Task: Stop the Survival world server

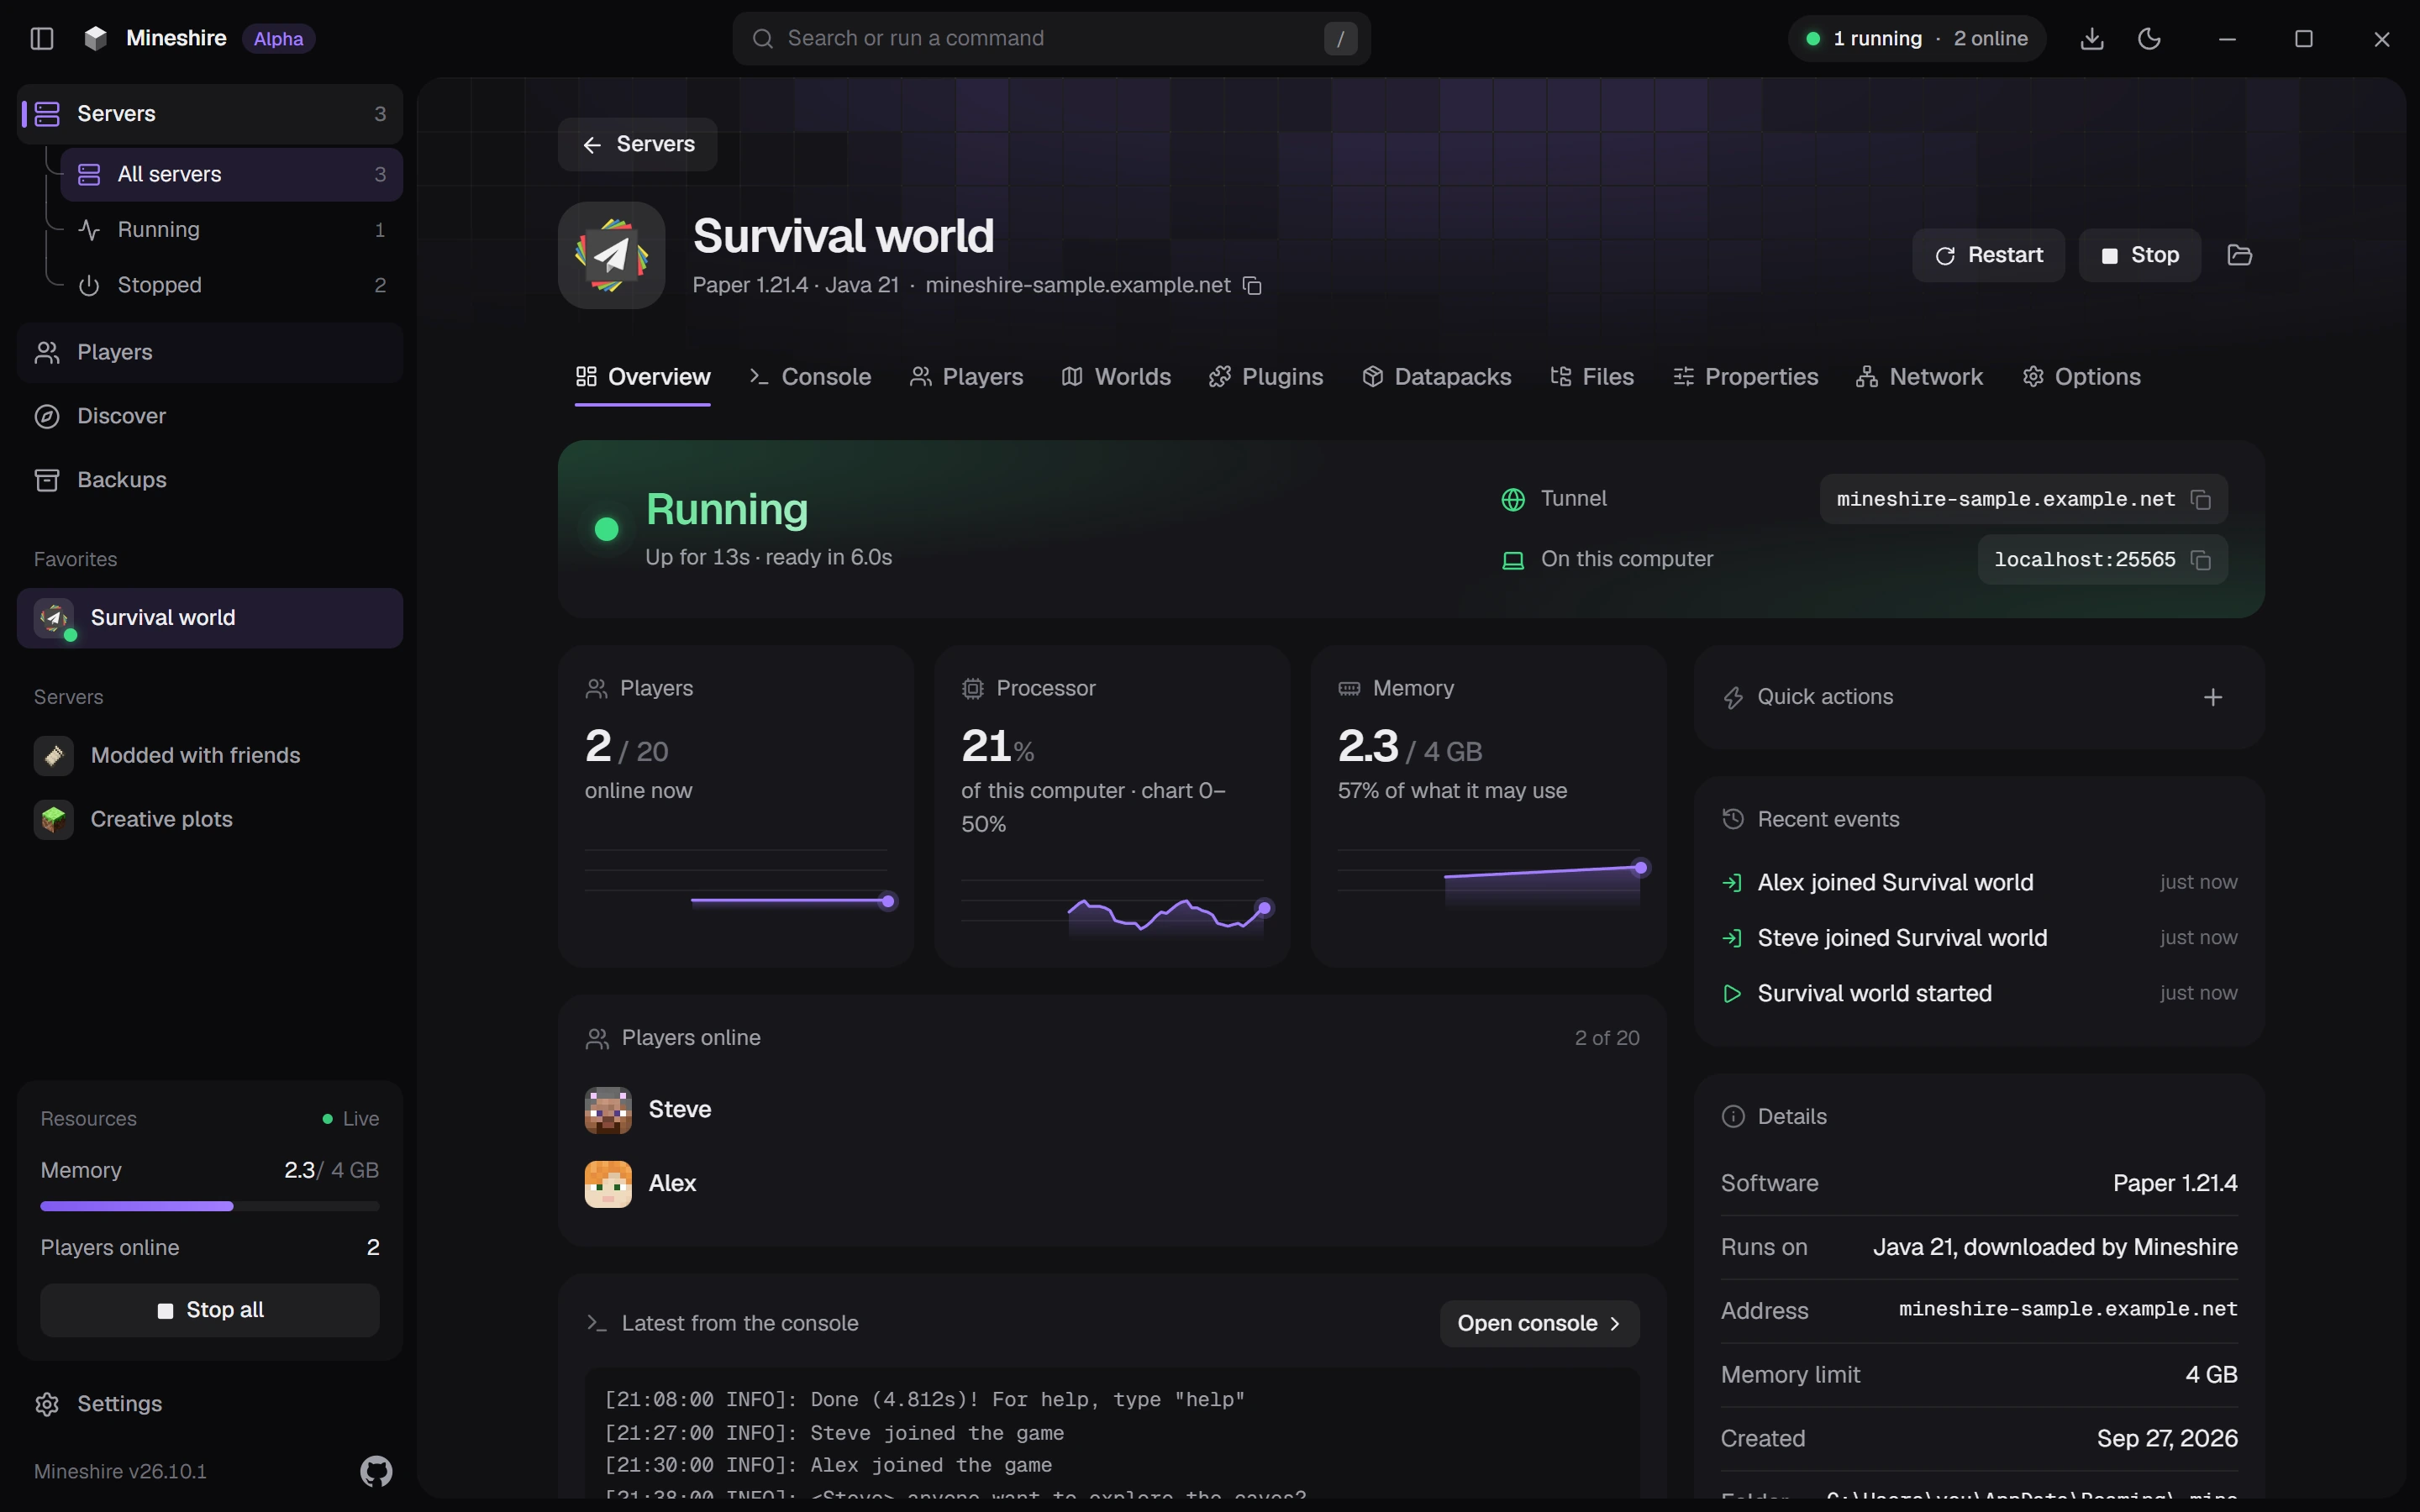Action: coord(2139,255)
